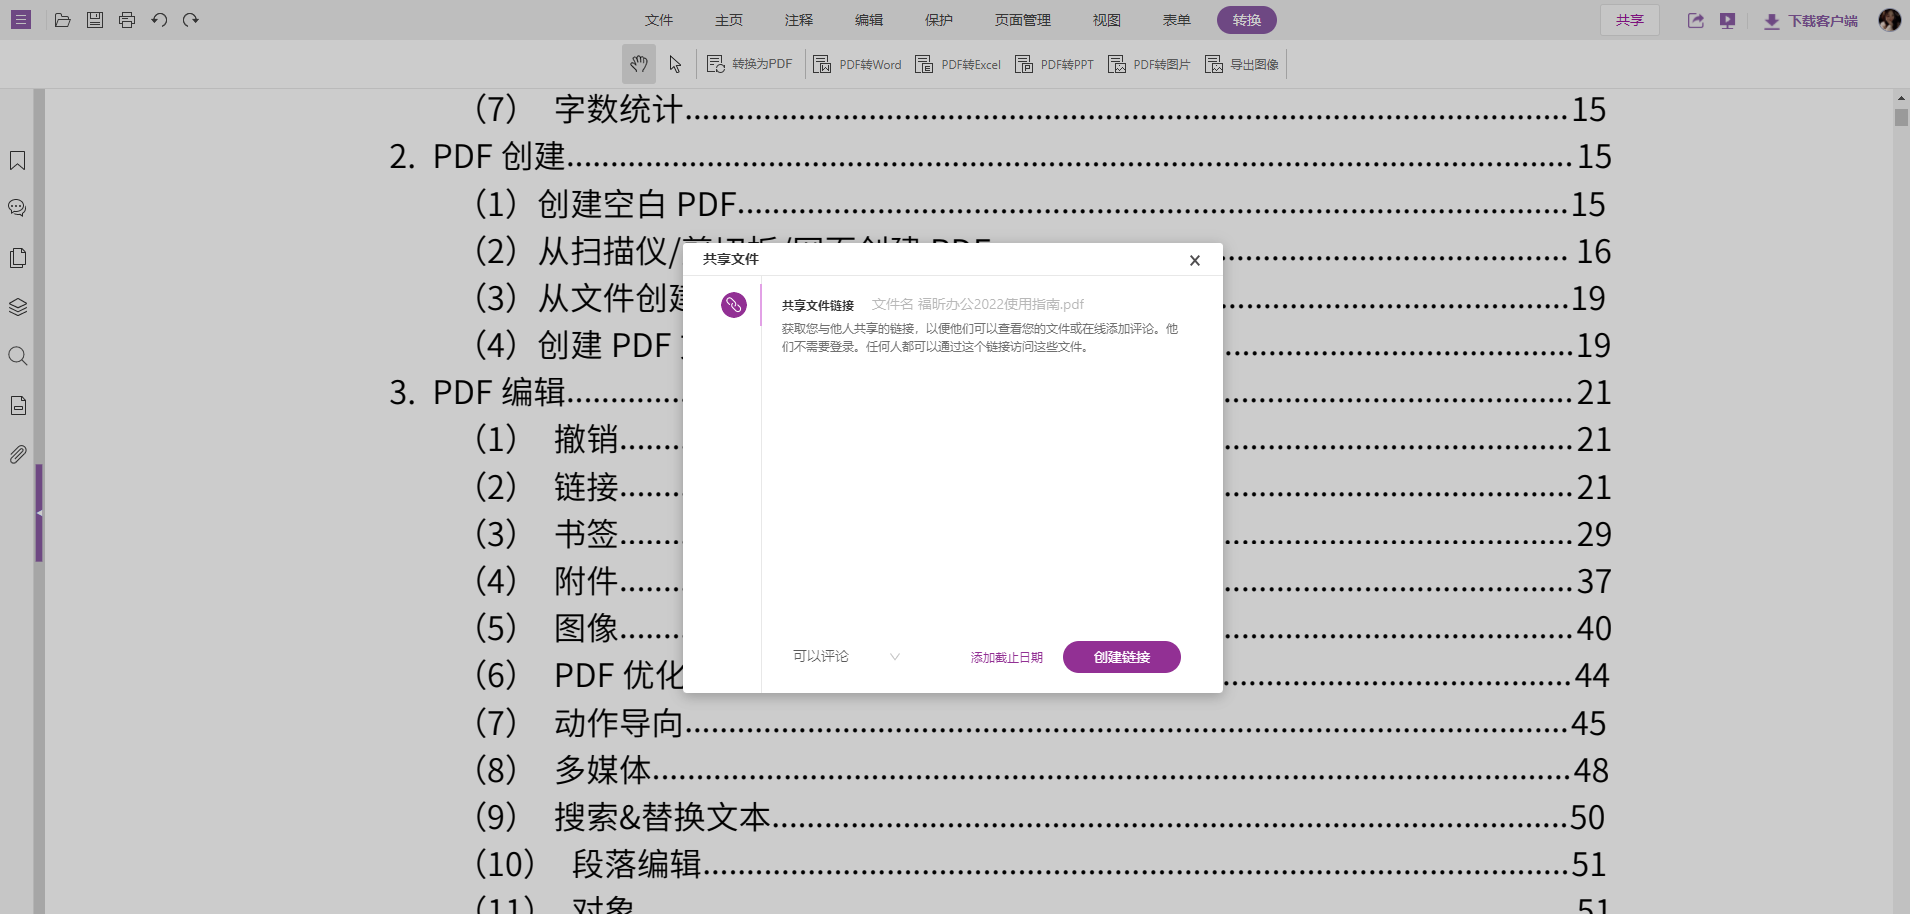Show the page thumbnails panel
Screen dimensions: 1910x914
17,257
